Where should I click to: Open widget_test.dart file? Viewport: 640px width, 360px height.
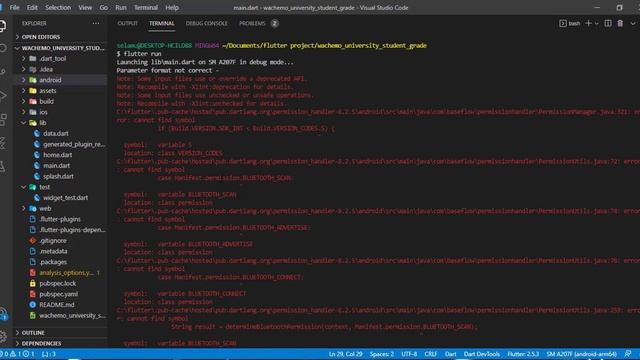pyautogui.click(x=65, y=198)
